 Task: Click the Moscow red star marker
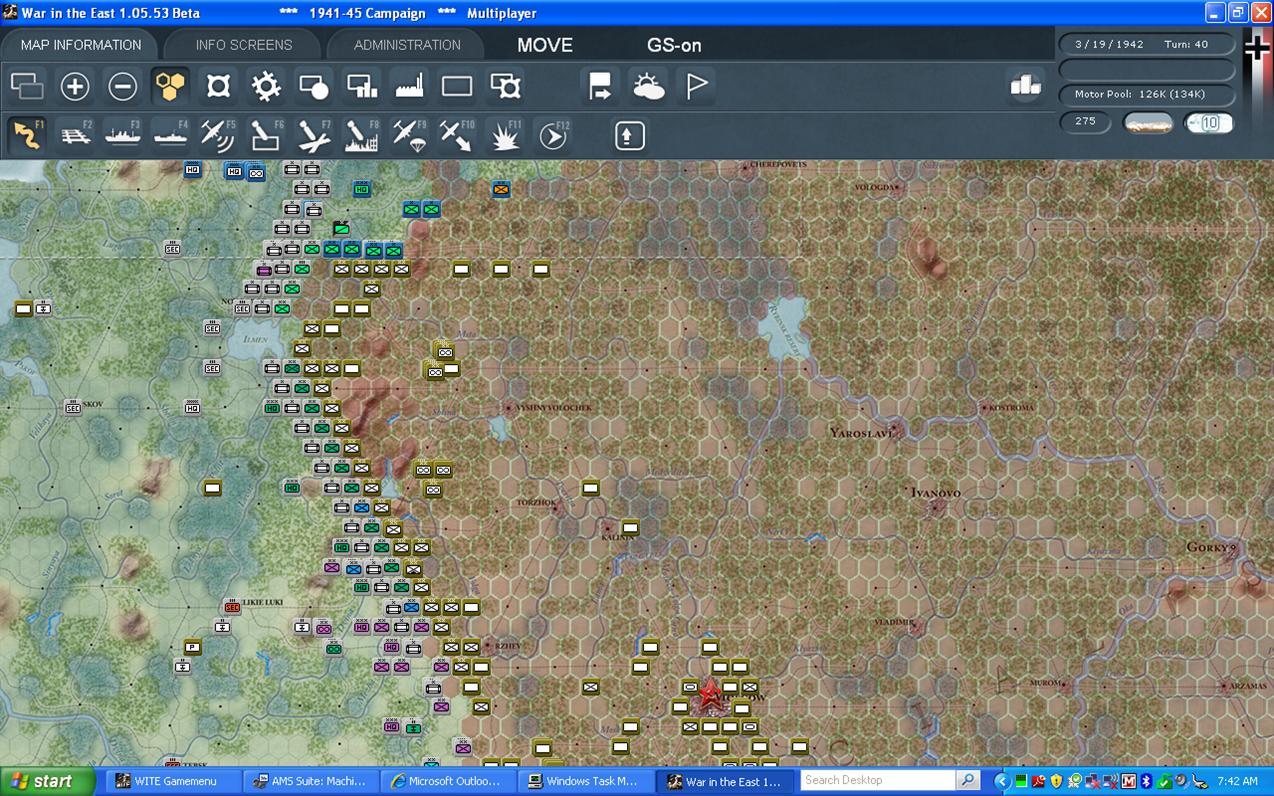(710, 692)
